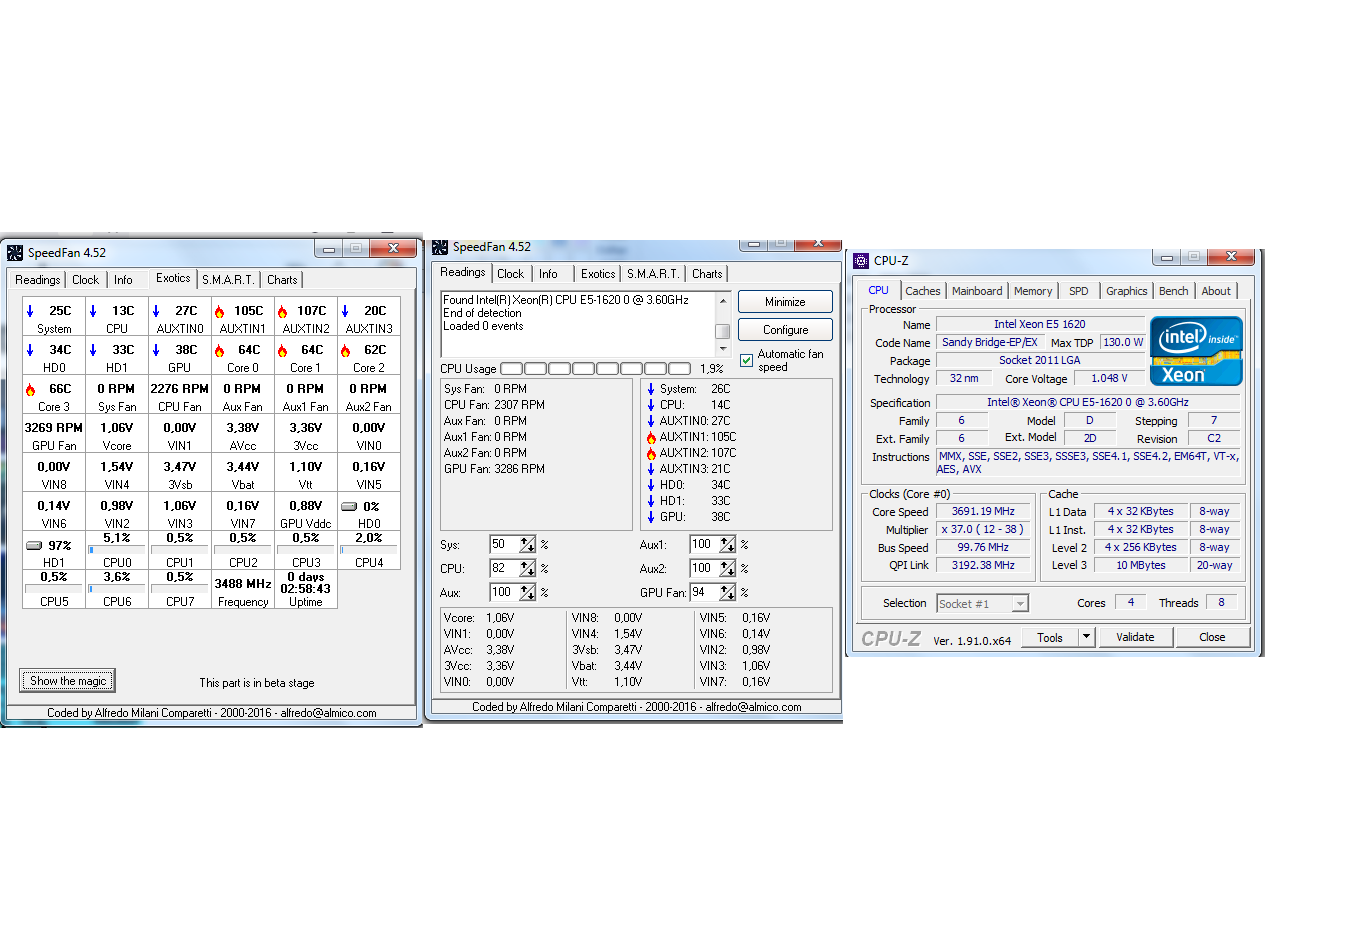Click the down arrow icon on System 25C cell
Image resolution: width=1366 pixels, height=926 pixels.
30,311
